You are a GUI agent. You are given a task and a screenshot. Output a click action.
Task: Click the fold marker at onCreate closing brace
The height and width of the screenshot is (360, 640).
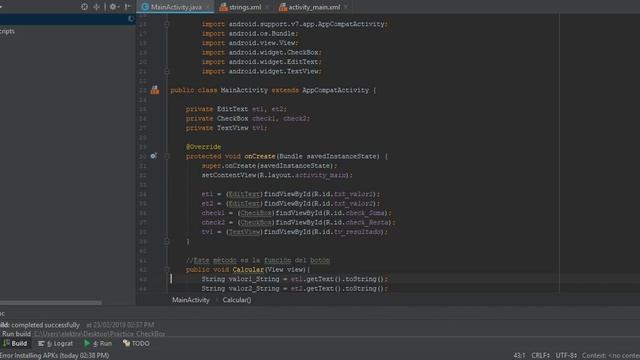(167, 241)
